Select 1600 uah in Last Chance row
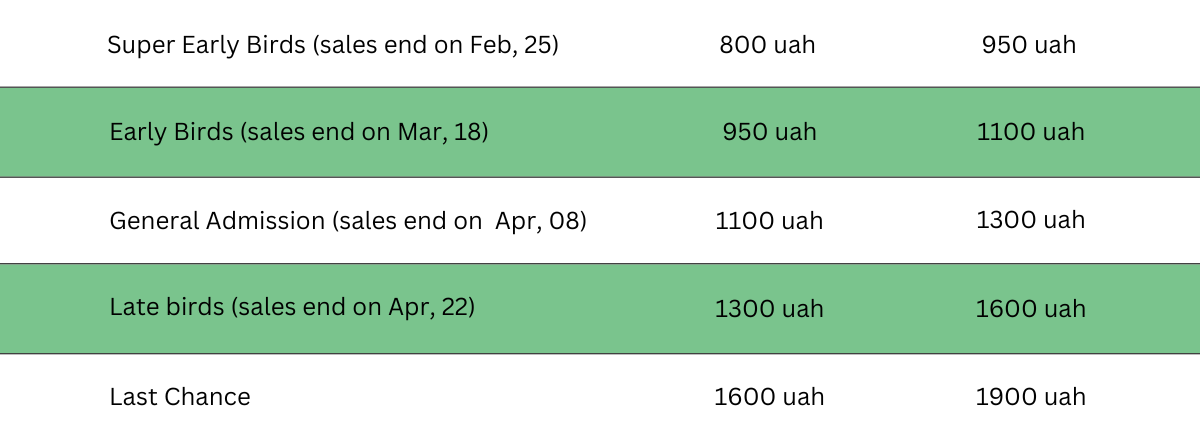This screenshot has width=1200, height=442. click(x=769, y=397)
